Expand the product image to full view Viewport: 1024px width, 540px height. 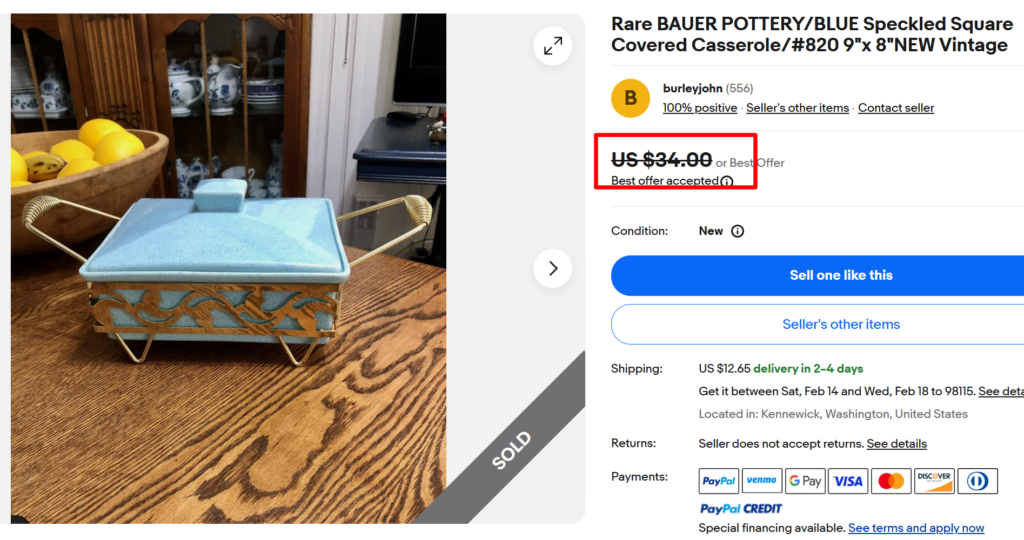[x=552, y=46]
